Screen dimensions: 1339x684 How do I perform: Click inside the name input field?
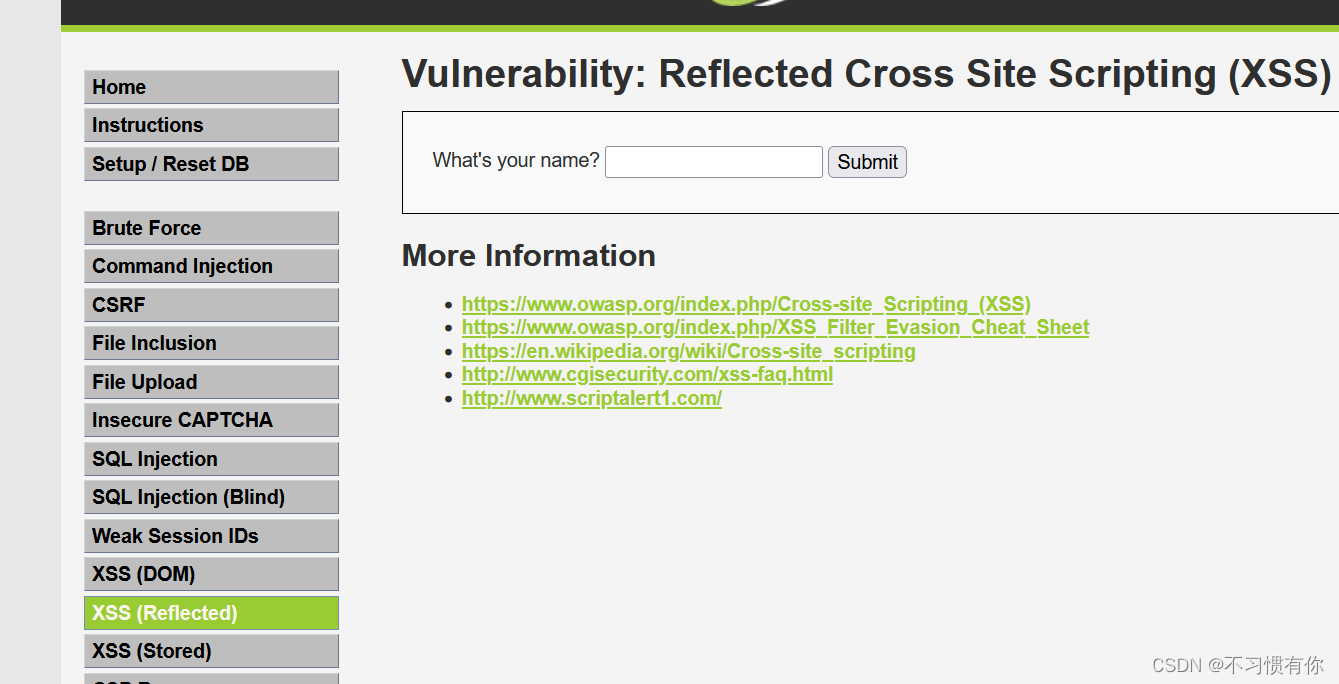coord(713,161)
